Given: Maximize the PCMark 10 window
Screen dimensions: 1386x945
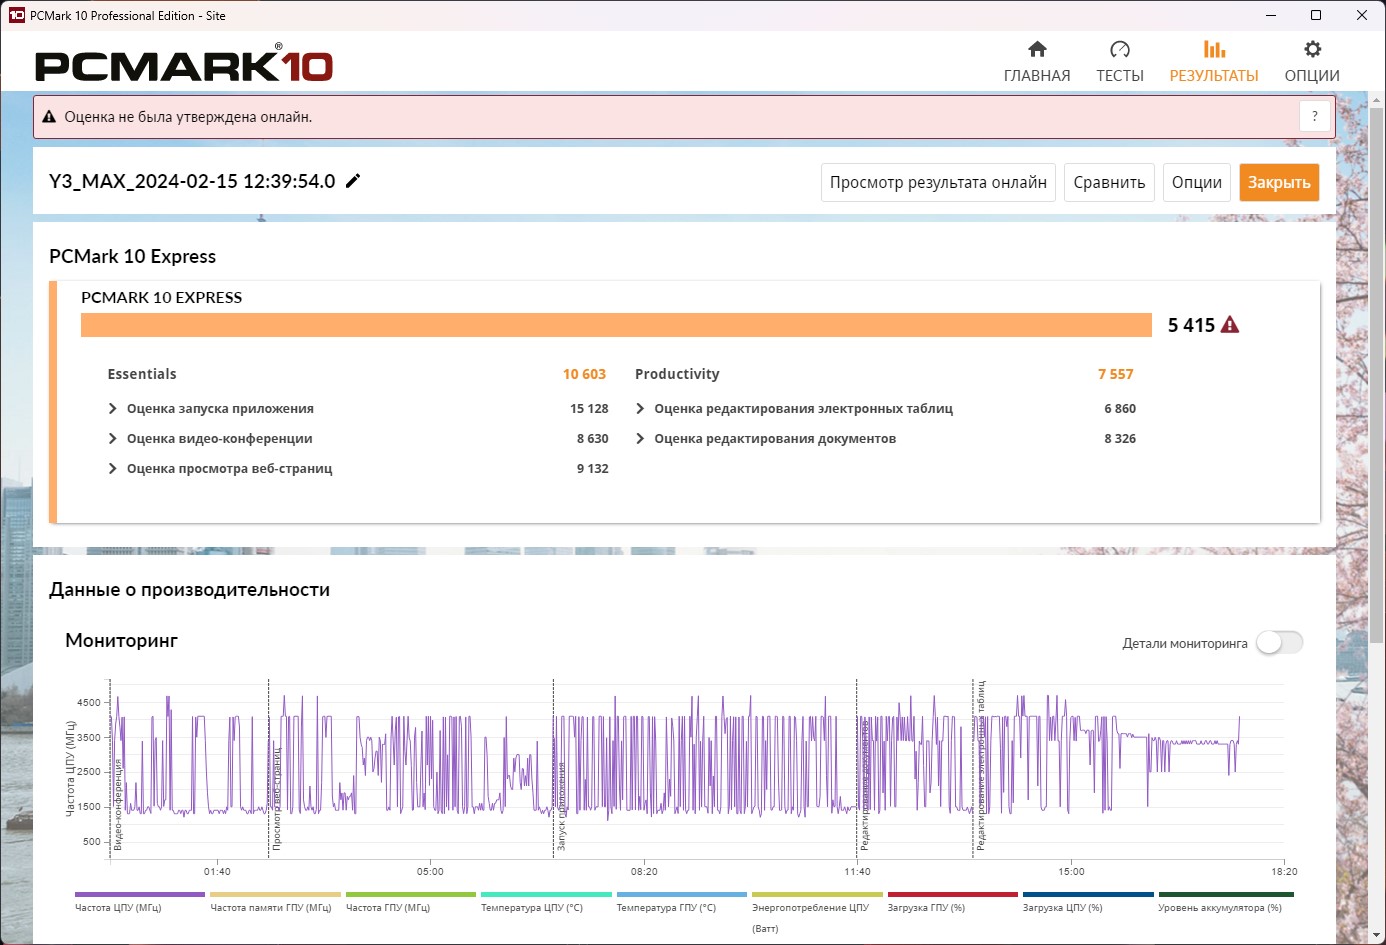Looking at the screenshot, I should pos(1316,15).
